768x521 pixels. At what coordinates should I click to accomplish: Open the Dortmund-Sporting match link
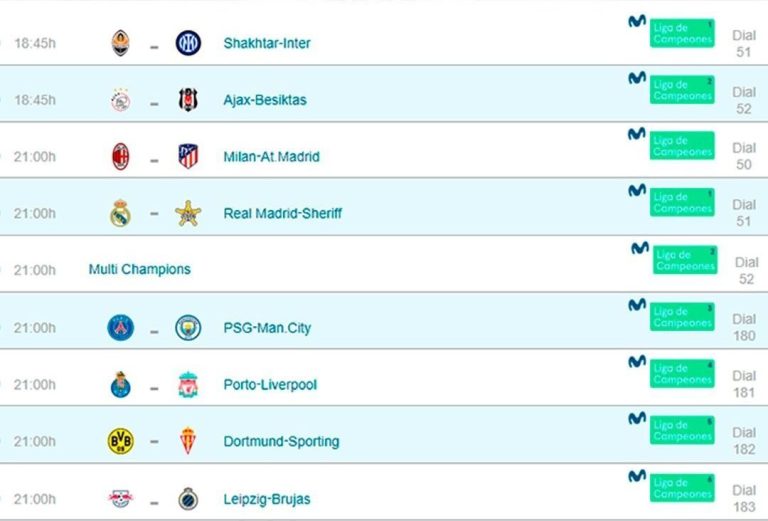(281, 441)
